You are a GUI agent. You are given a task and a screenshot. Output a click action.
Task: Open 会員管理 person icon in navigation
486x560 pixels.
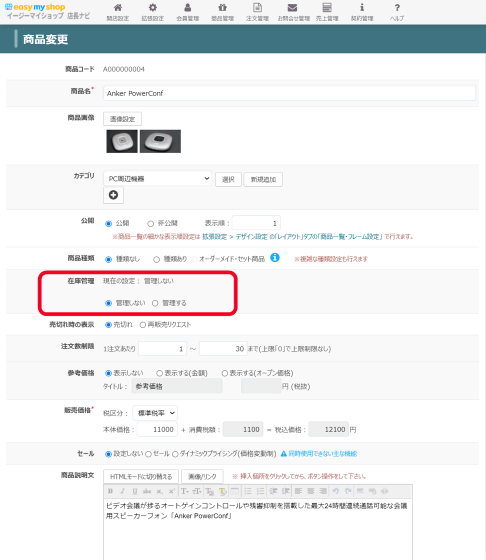click(187, 8)
